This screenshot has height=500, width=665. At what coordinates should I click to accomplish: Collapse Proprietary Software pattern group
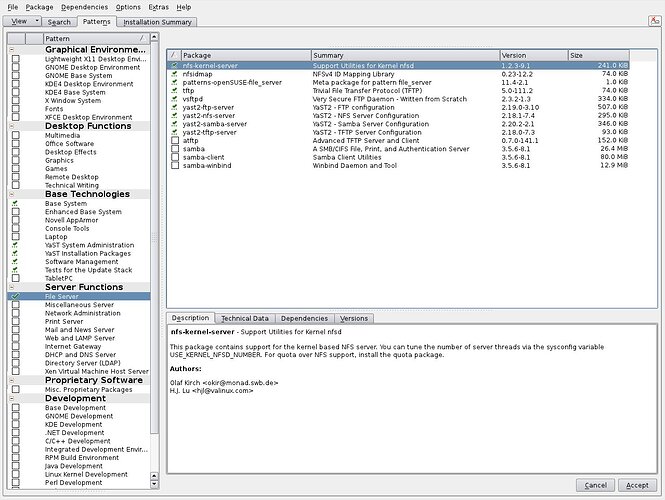[11, 380]
